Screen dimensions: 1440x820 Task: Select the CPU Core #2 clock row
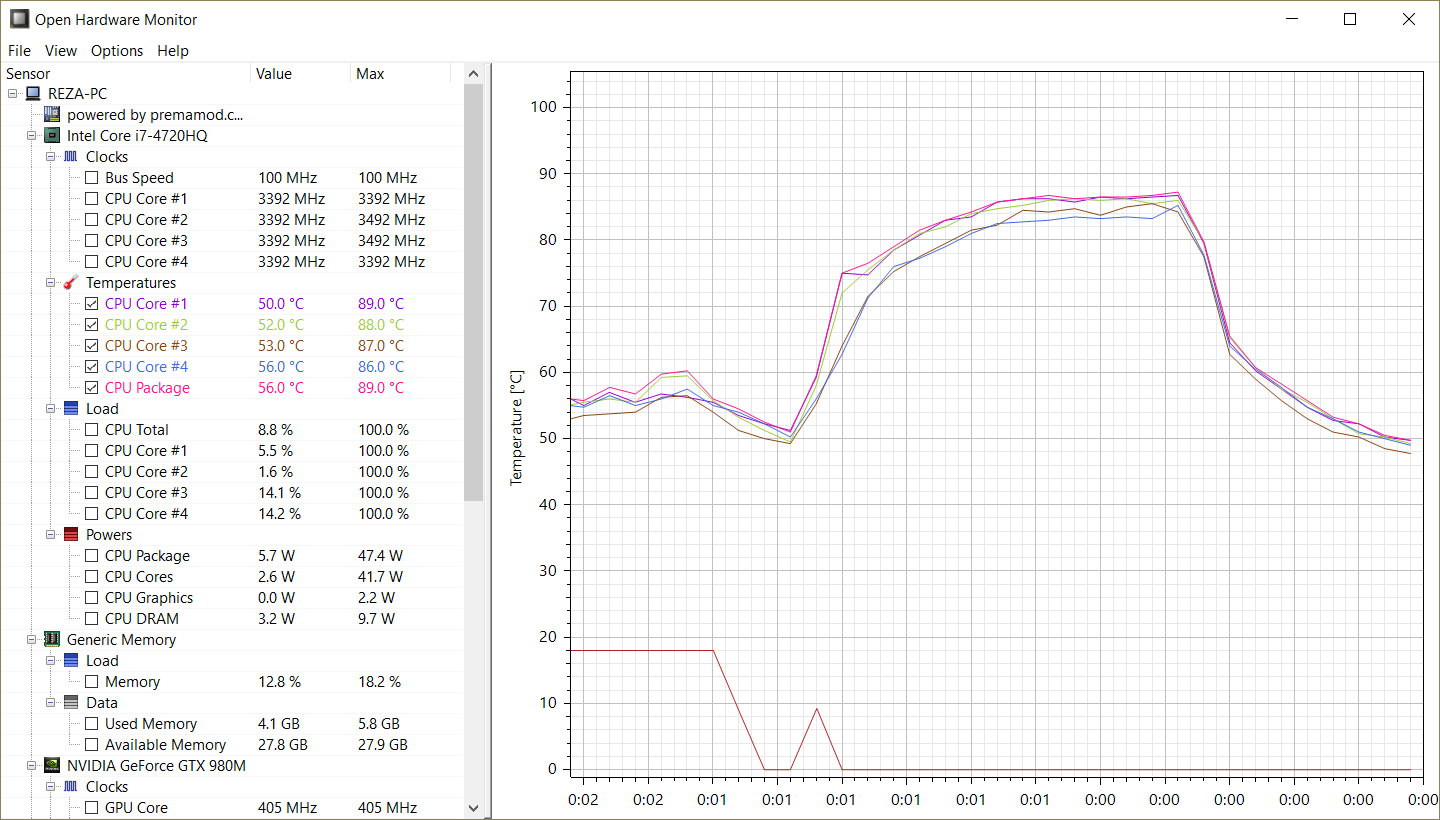coord(233,219)
